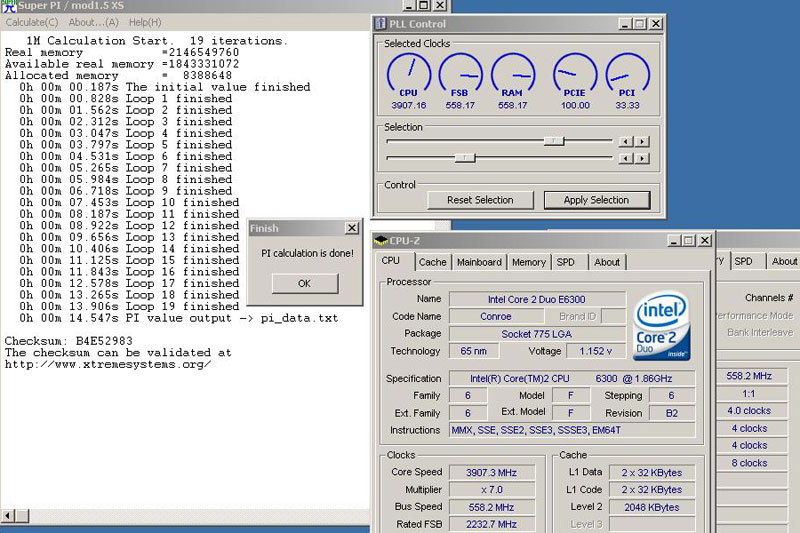
Task: Open the About...(A) menu in Super PI
Action: pyautogui.click(x=93, y=22)
